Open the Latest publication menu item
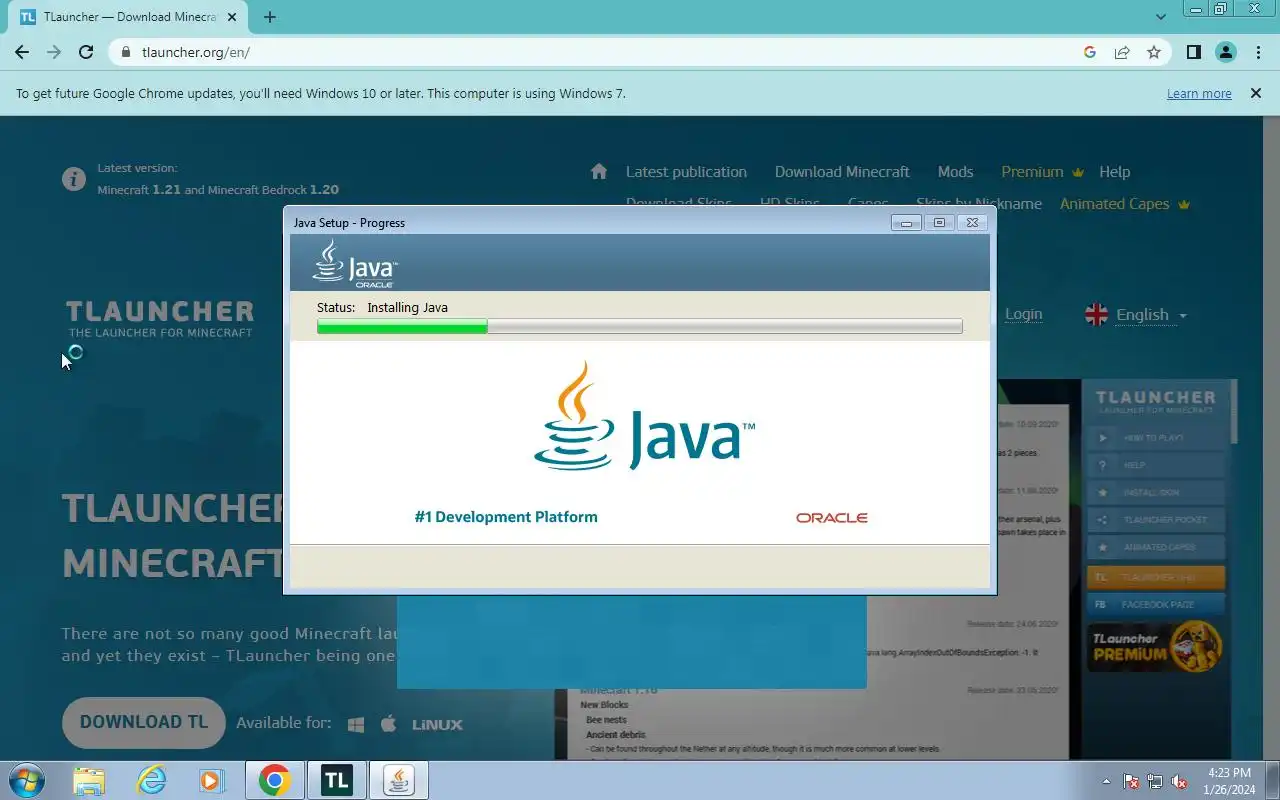Screen dimensions: 1280x800 coord(686,172)
